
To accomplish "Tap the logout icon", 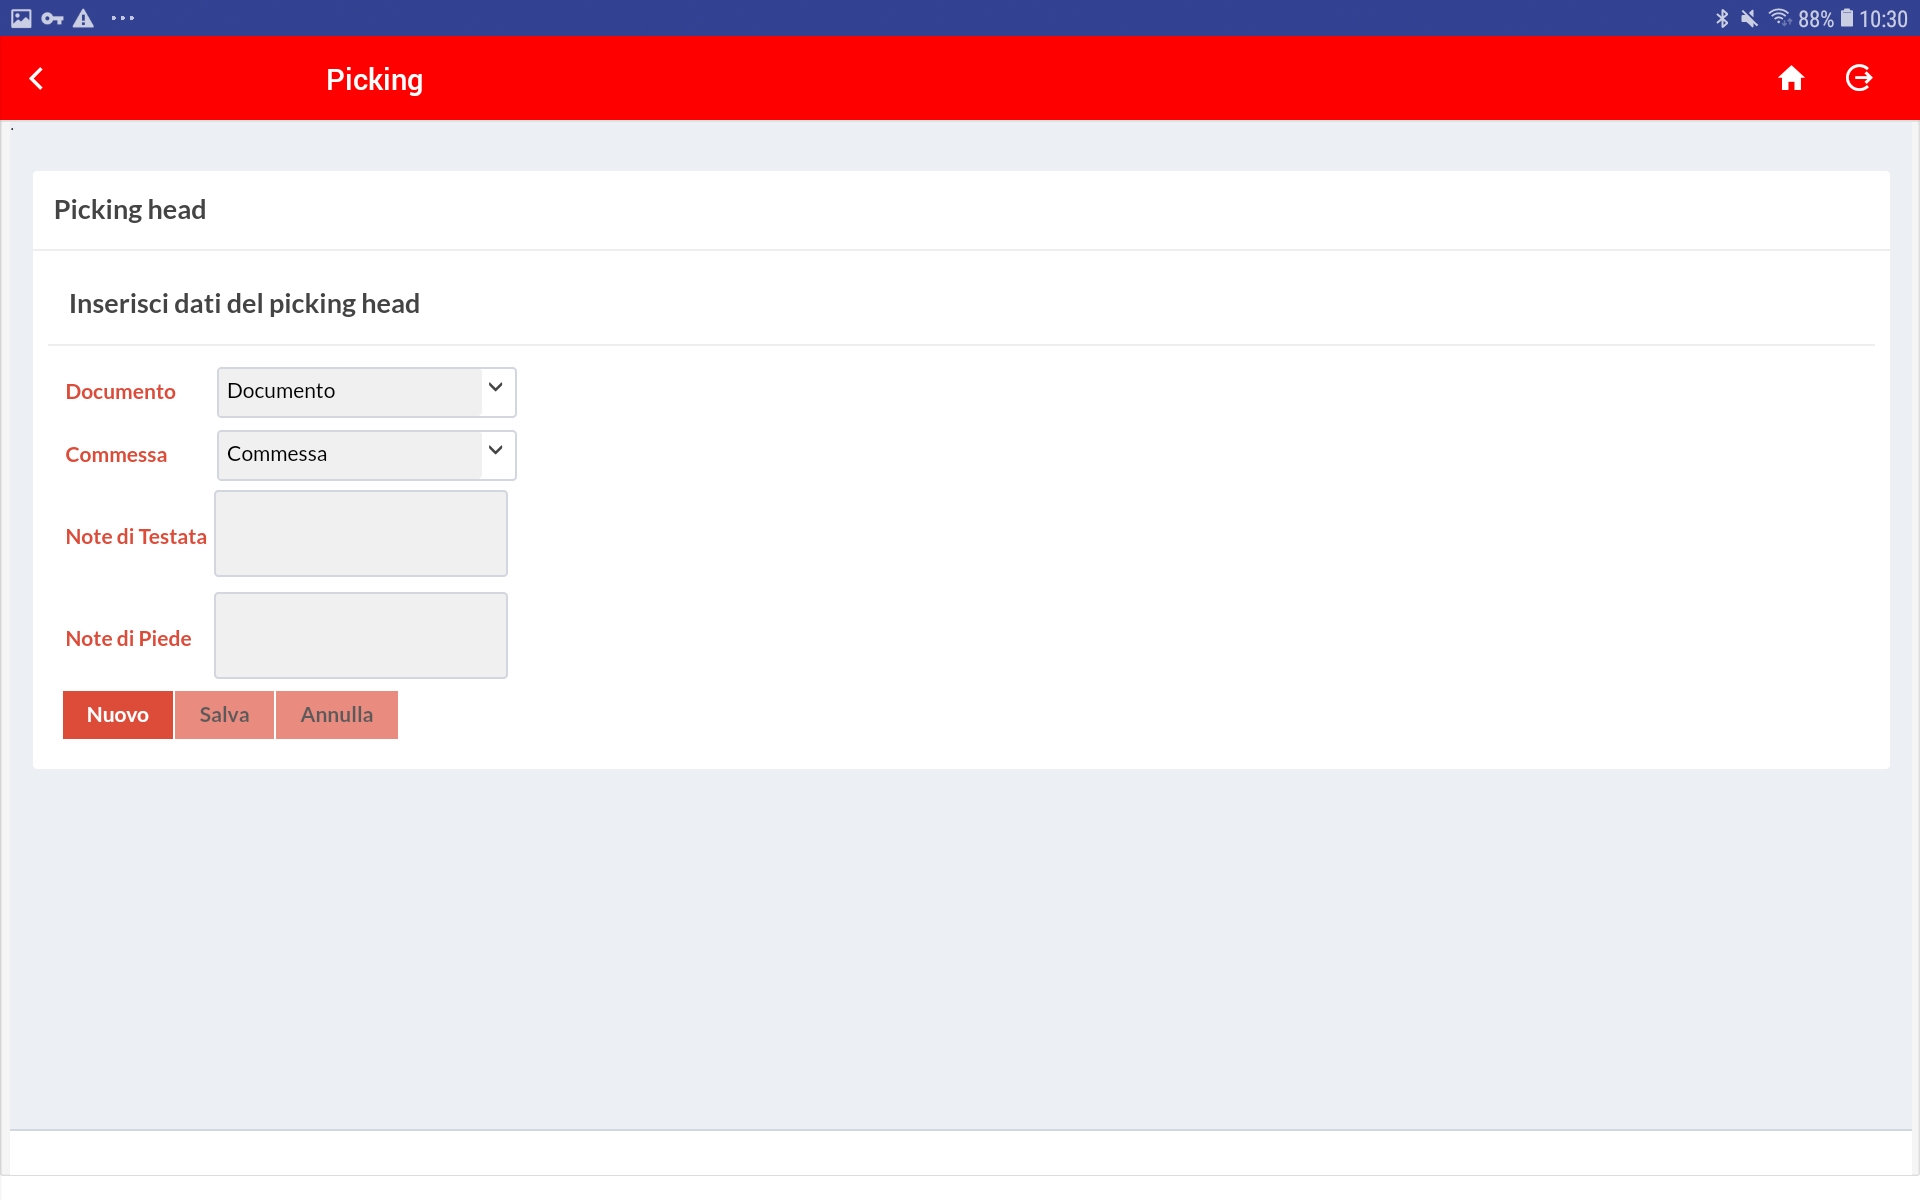I will [x=1858, y=79].
